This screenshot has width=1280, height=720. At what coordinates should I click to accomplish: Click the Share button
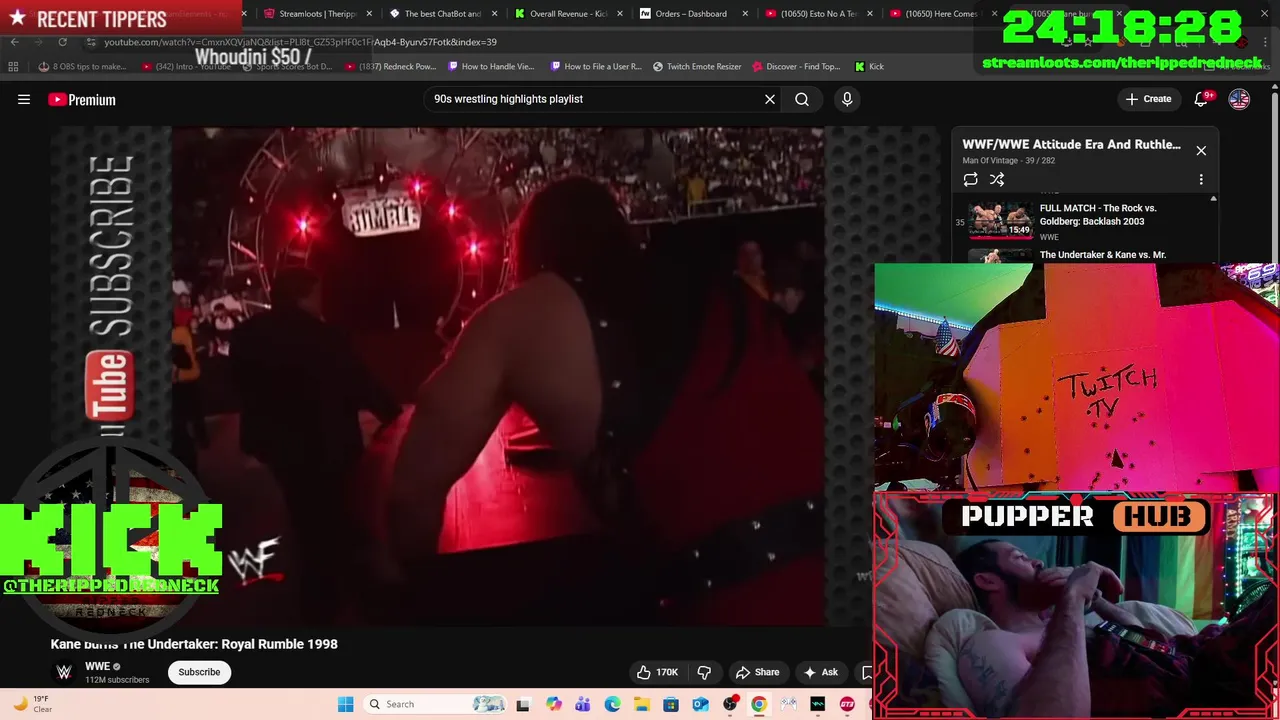point(757,672)
